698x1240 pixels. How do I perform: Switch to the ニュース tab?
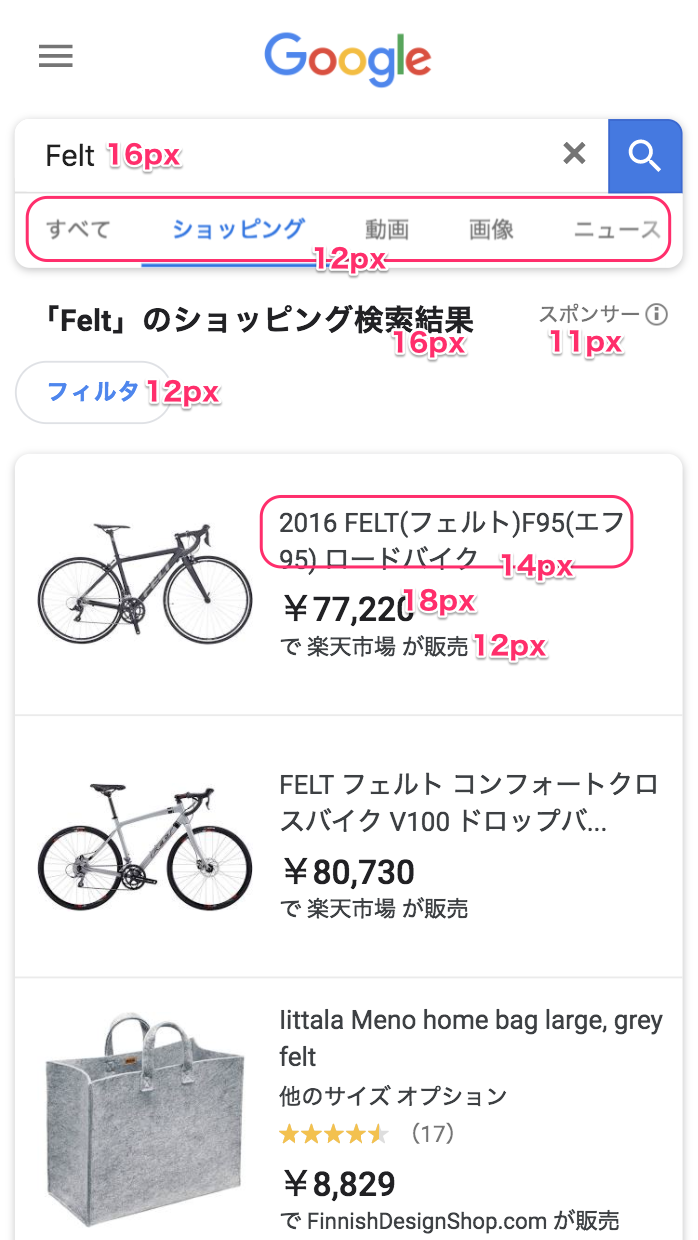click(616, 229)
